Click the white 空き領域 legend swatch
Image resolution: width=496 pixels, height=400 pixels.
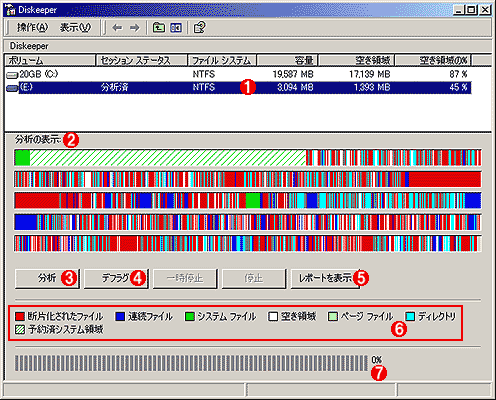coord(273,316)
